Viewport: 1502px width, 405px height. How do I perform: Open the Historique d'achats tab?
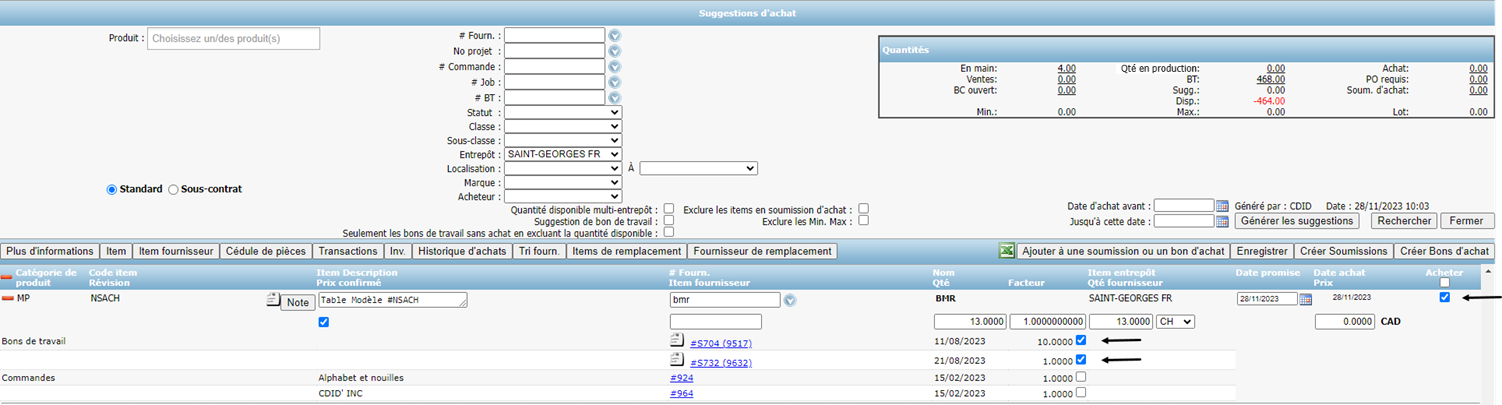coord(463,251)
